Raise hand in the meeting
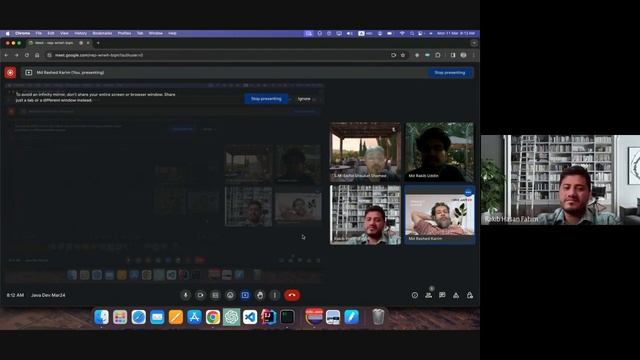This screenshot has height=360, width=640. click(260, 295)
